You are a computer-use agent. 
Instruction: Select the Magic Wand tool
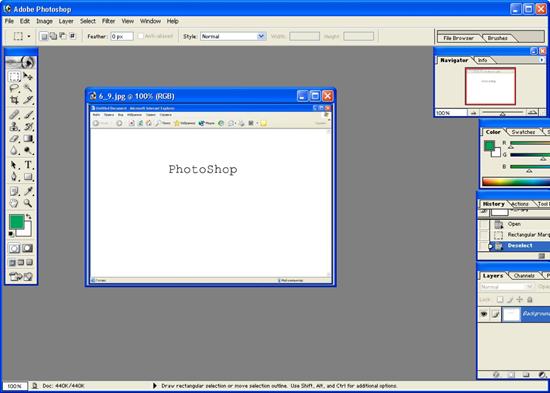point(28,88)
